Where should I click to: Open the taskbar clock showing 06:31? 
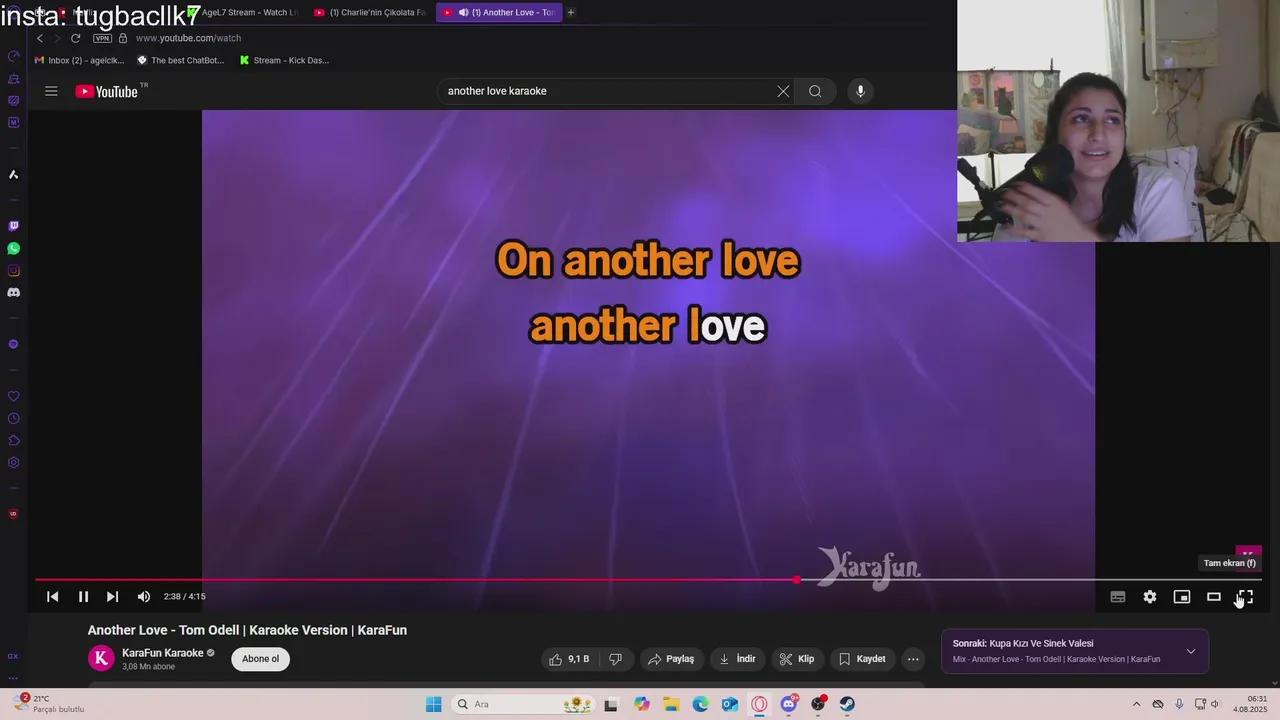(1251, 704)
